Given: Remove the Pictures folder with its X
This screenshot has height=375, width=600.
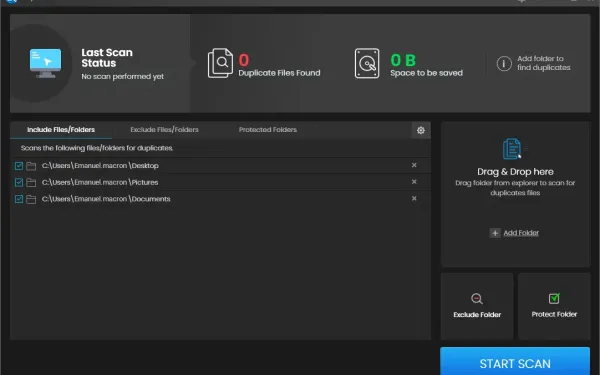Looking at the screenshot, I should point(414,182).
